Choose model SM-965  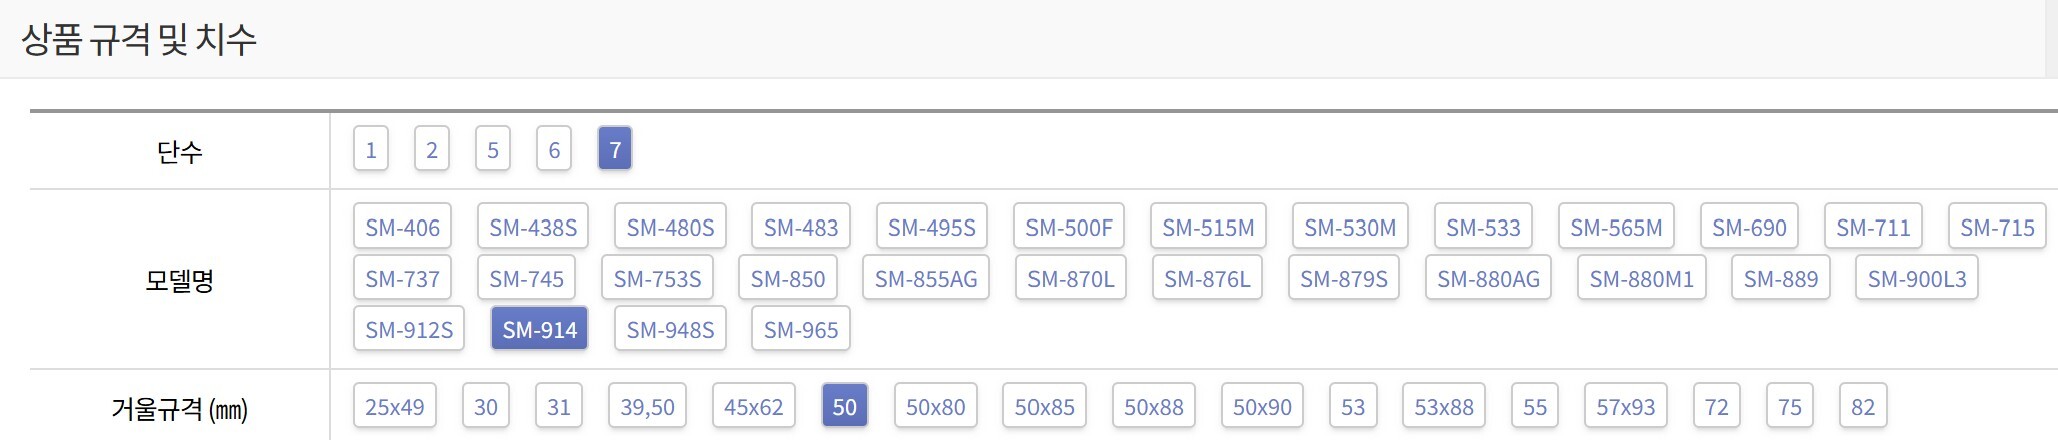tap(801, 329)
